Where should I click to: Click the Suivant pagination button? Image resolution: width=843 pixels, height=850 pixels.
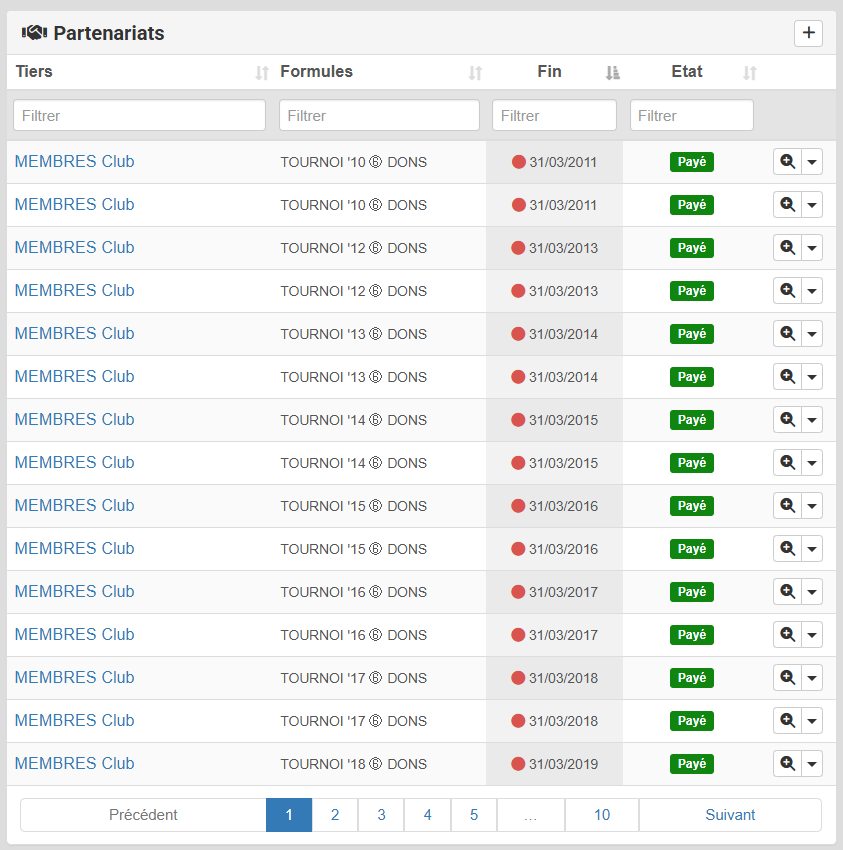pyautogui.click(x=730, y=815)
